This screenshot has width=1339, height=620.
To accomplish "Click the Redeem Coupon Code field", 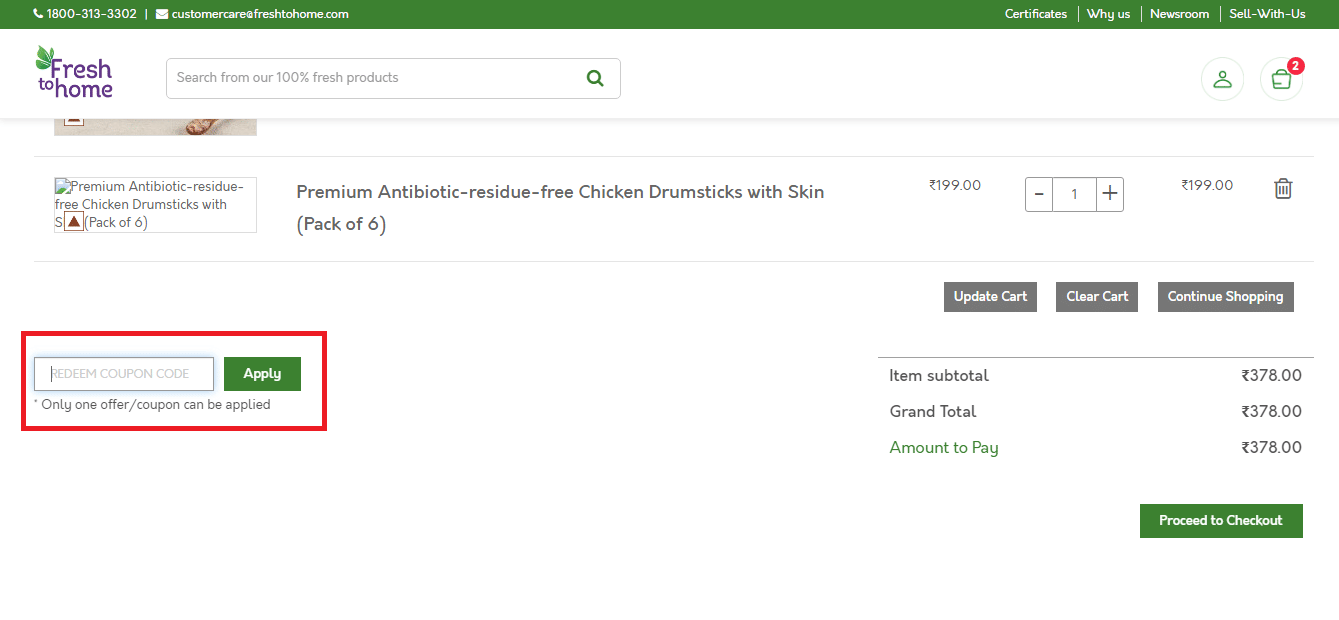I will pos(125,374).
